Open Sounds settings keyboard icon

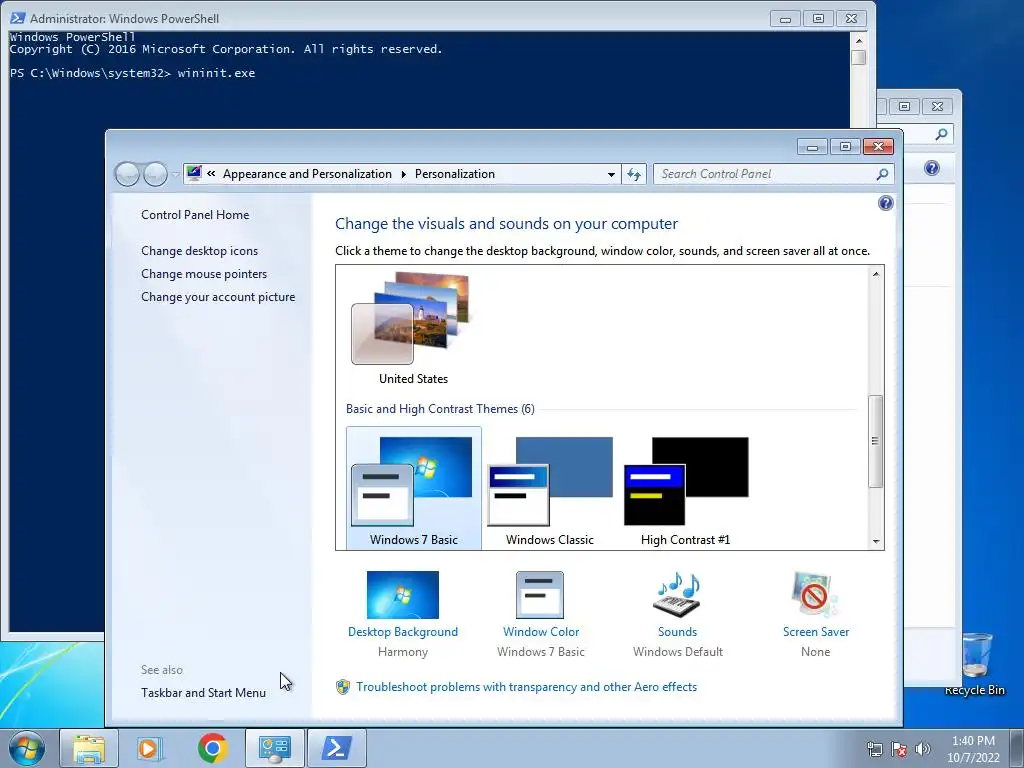click(x=677, y=595)
